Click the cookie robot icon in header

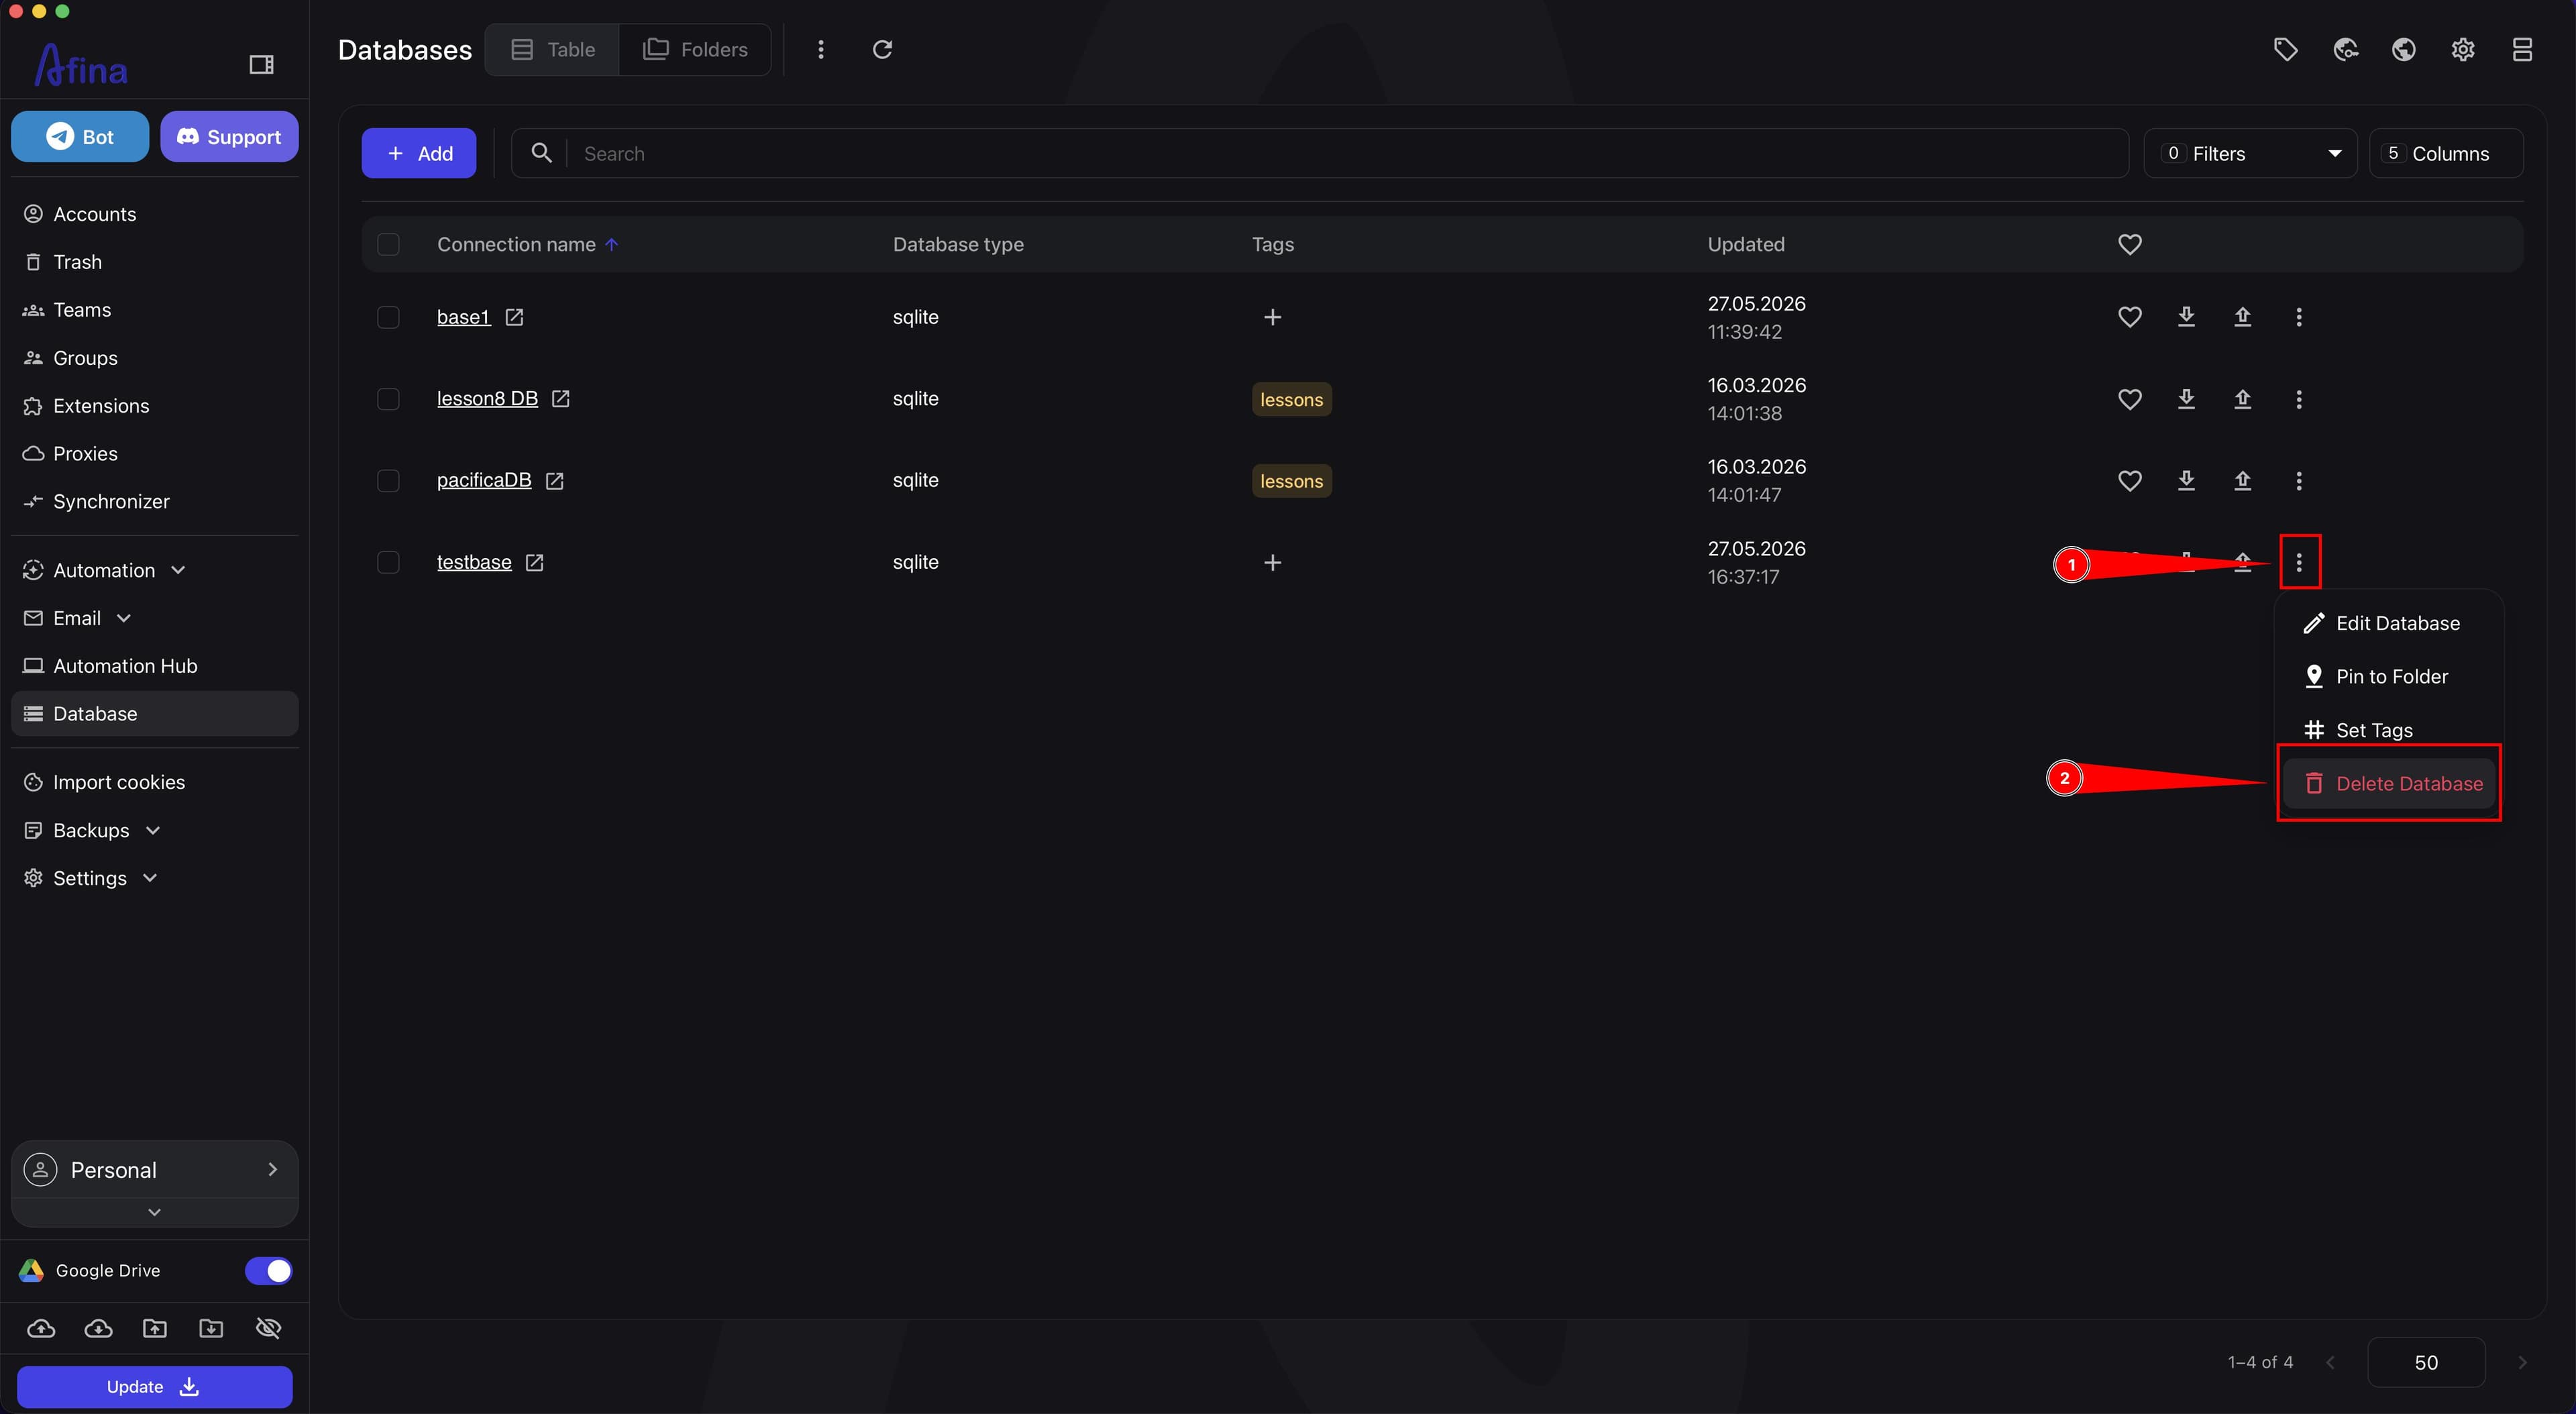point(2346,49)
